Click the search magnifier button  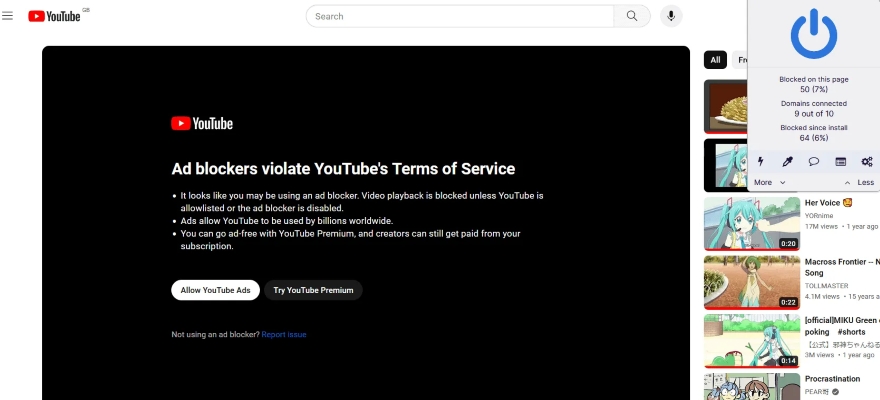point(632,16)
